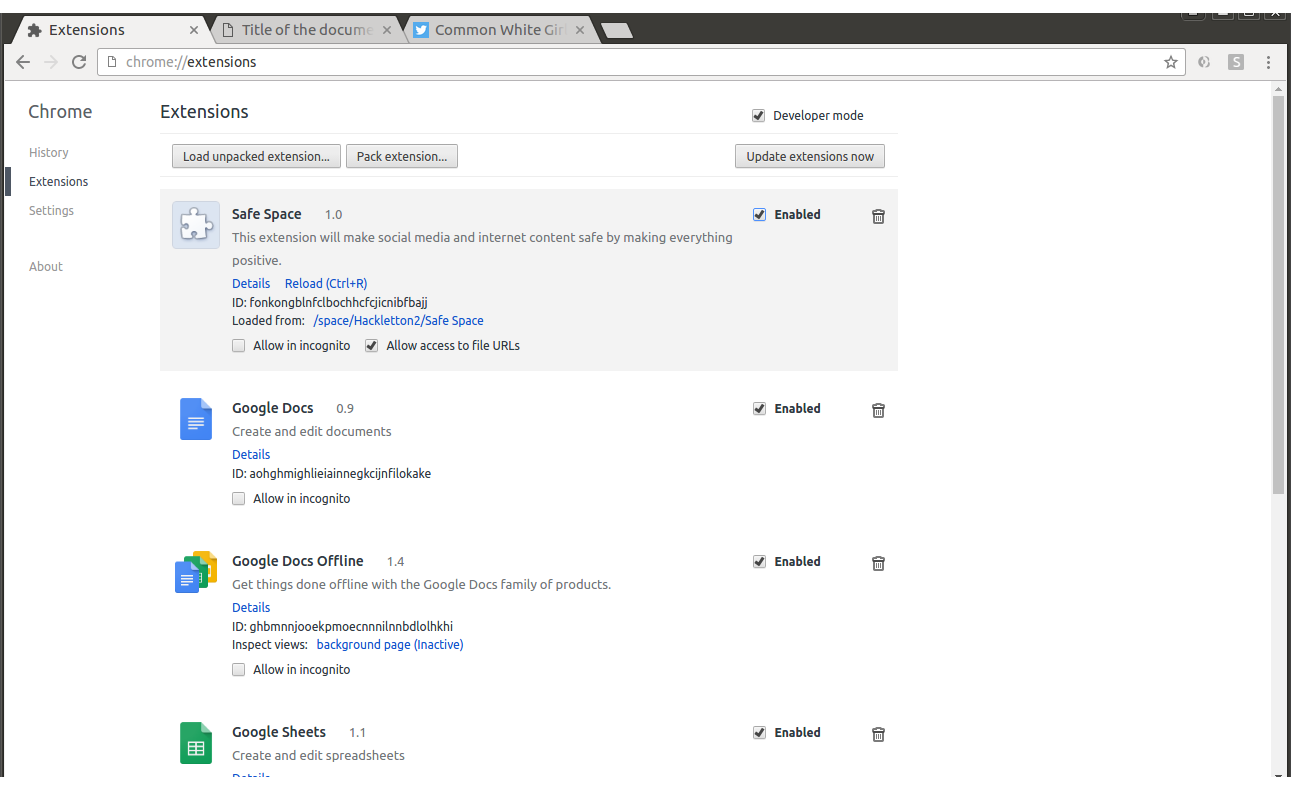The width and height of the screenshot is (1291, 790).
Task: Inspect background page (Inactive) link
Action: (390, 645)
